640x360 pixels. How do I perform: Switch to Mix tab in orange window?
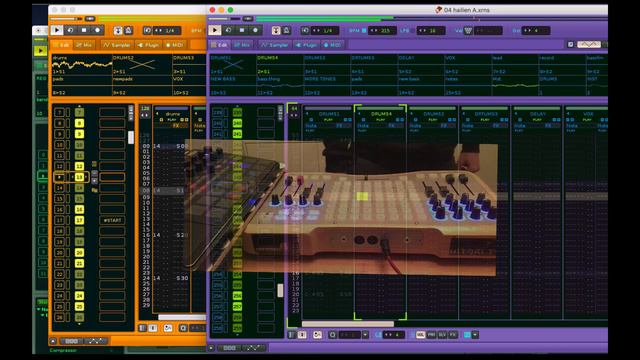(x=84, y=45)
